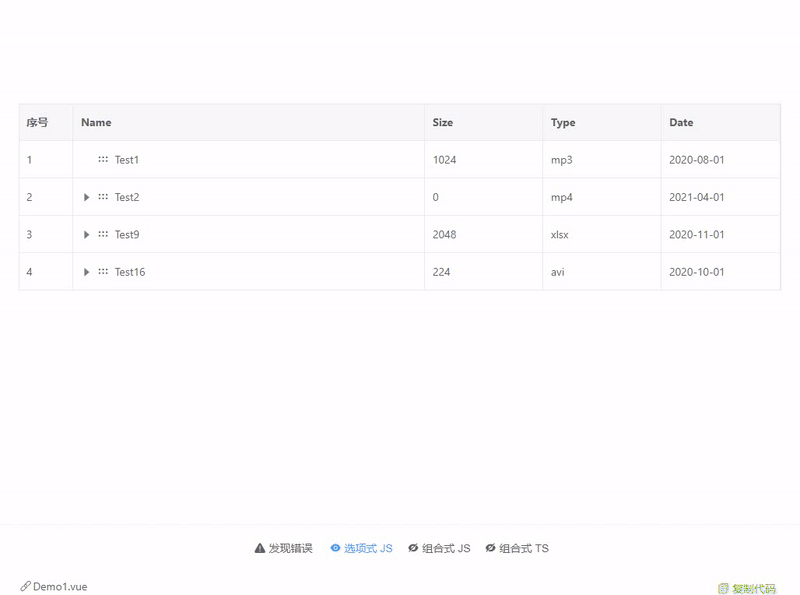Click the warning triangle icon for 发现错误

[260, 548]
